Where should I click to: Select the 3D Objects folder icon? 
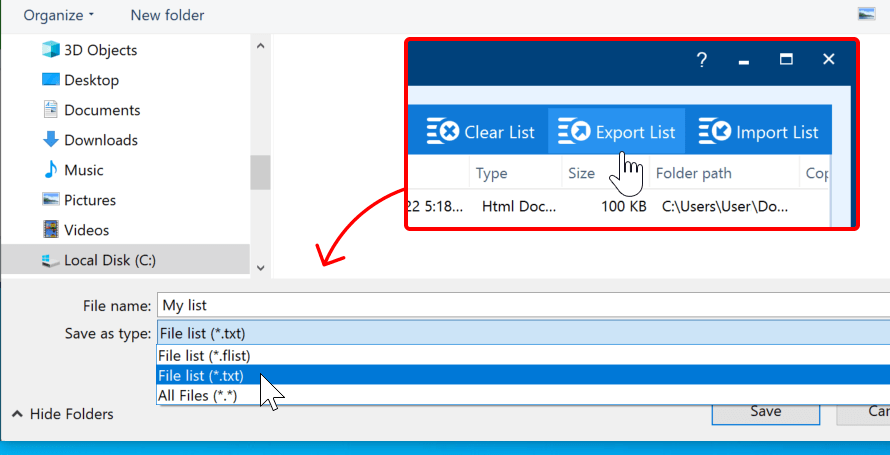point(51,50)
